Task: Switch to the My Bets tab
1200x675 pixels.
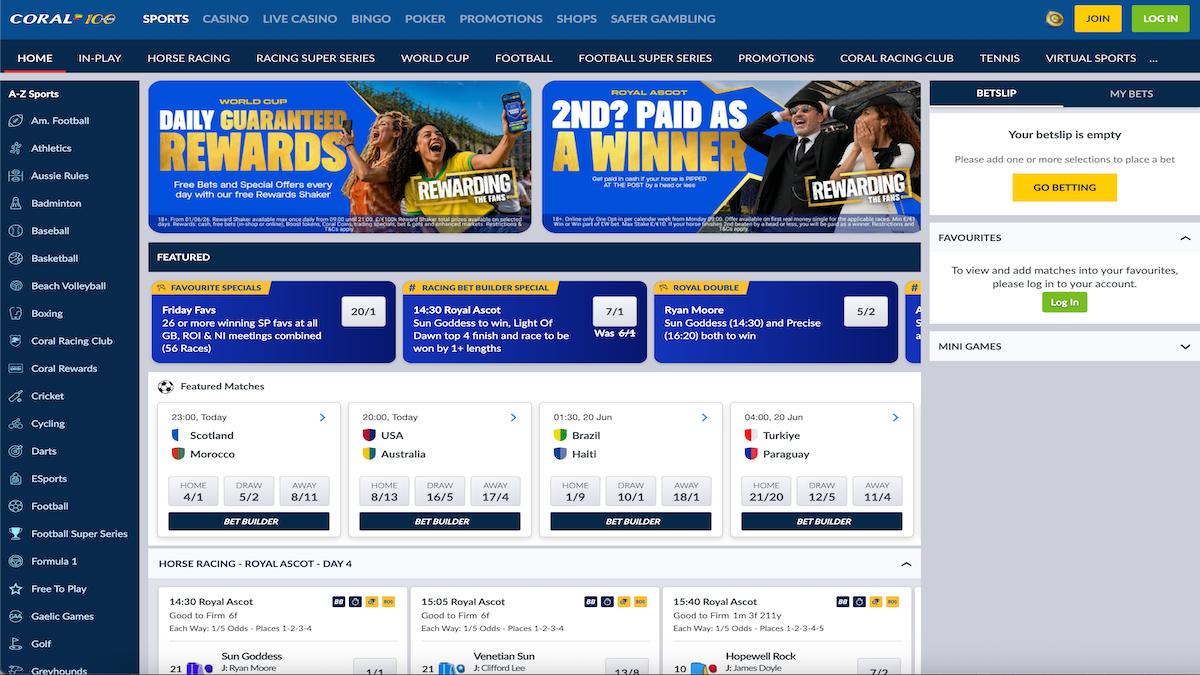Action: click(x=1131, y=94)
